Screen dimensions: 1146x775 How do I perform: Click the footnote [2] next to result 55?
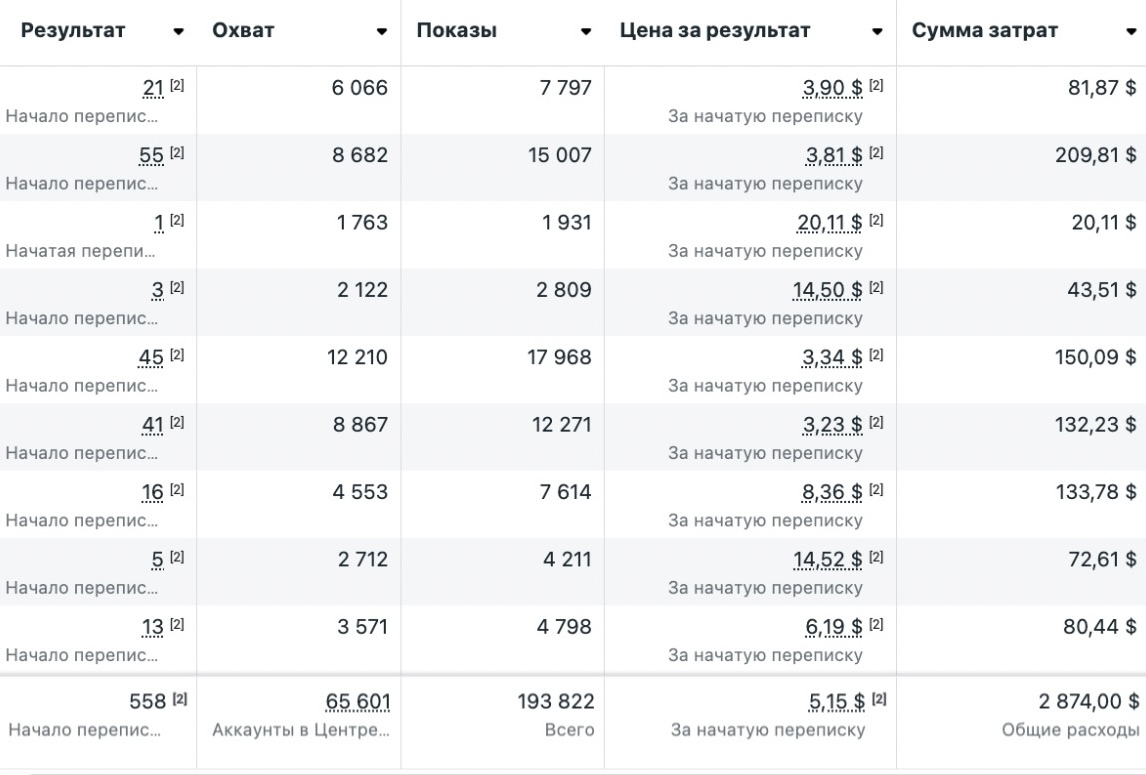(x=177, y=154)
